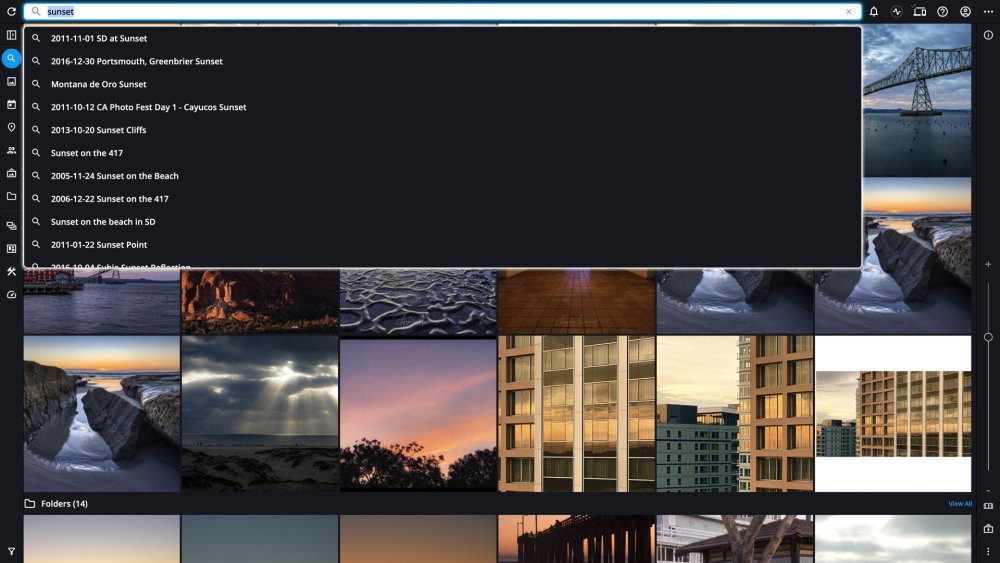Open the account profile icon

(966, 11)
